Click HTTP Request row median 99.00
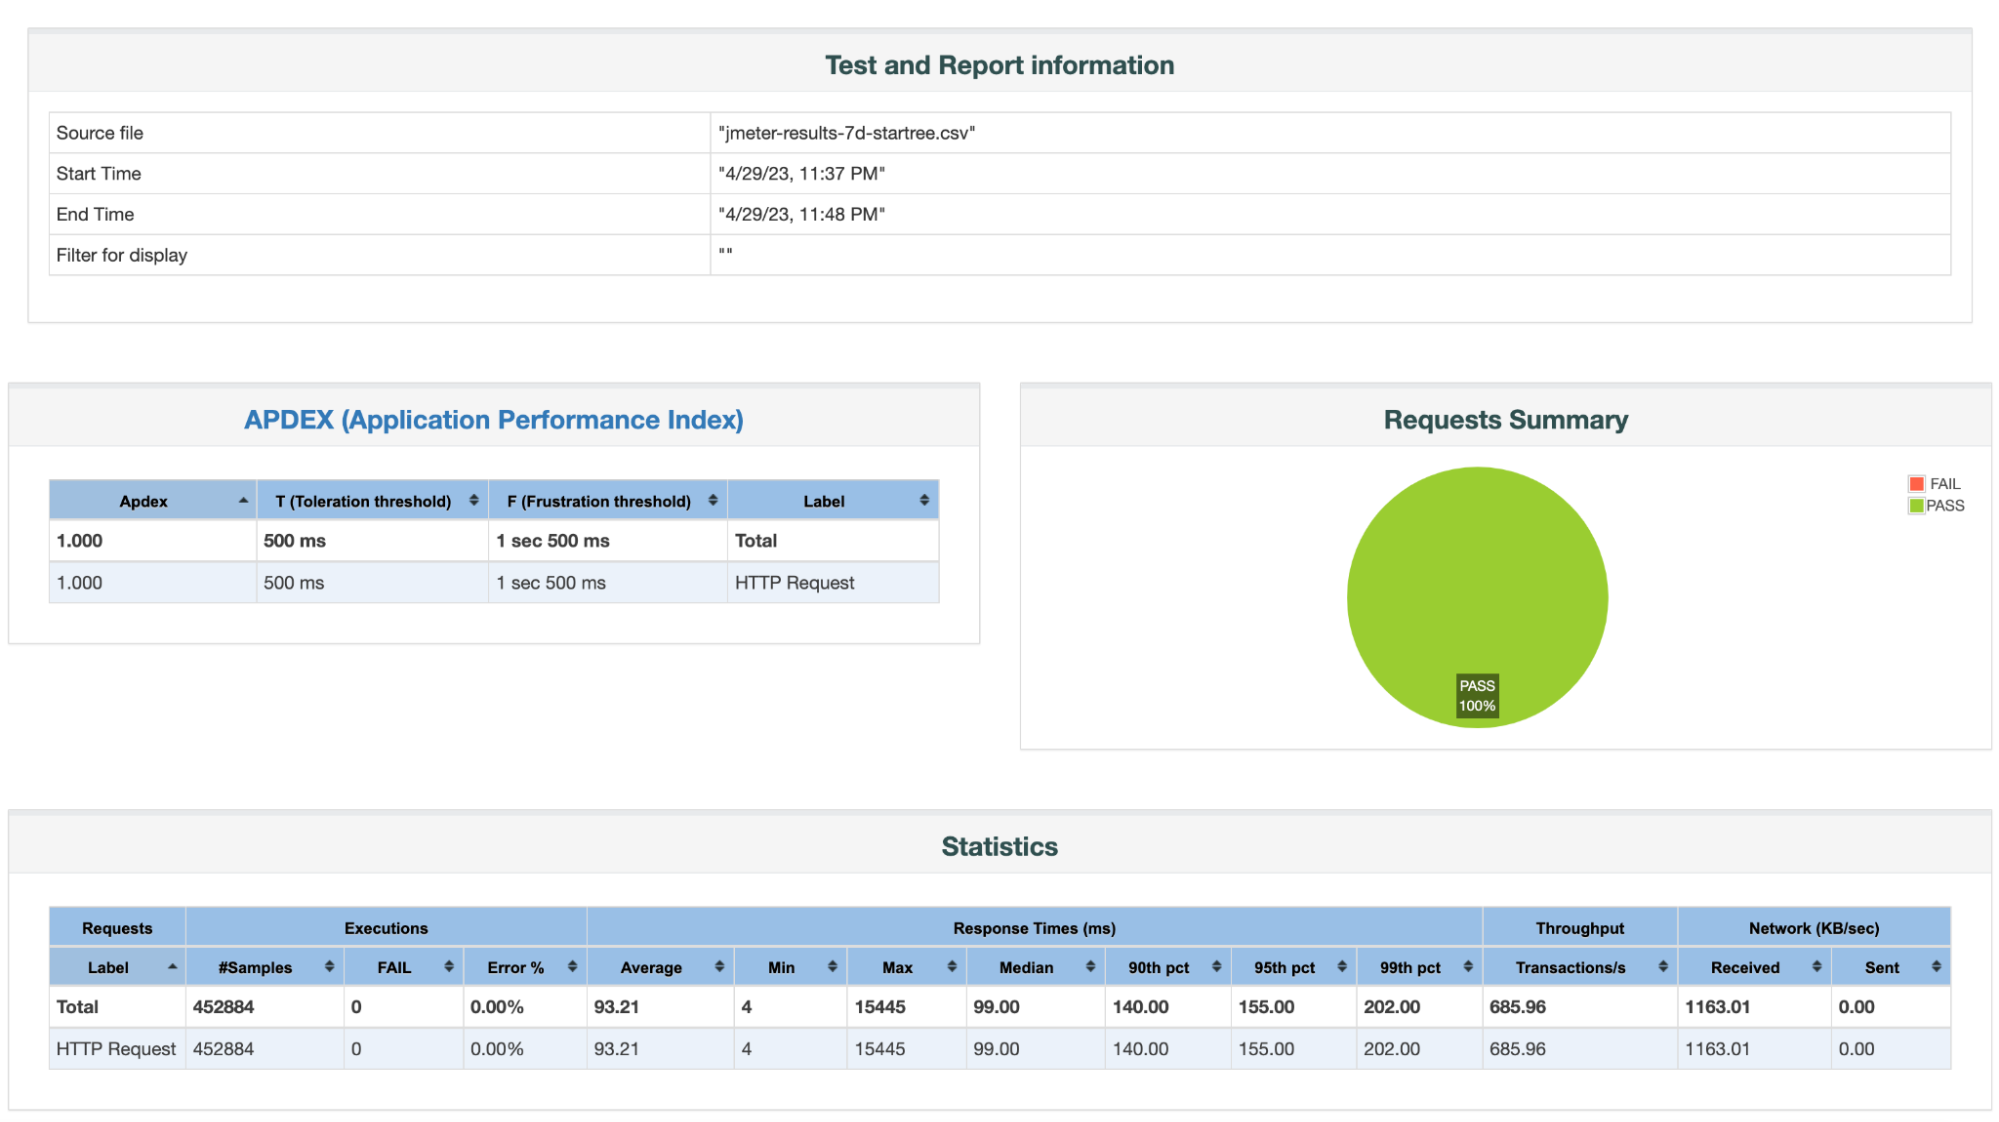 coord(996,1049)
